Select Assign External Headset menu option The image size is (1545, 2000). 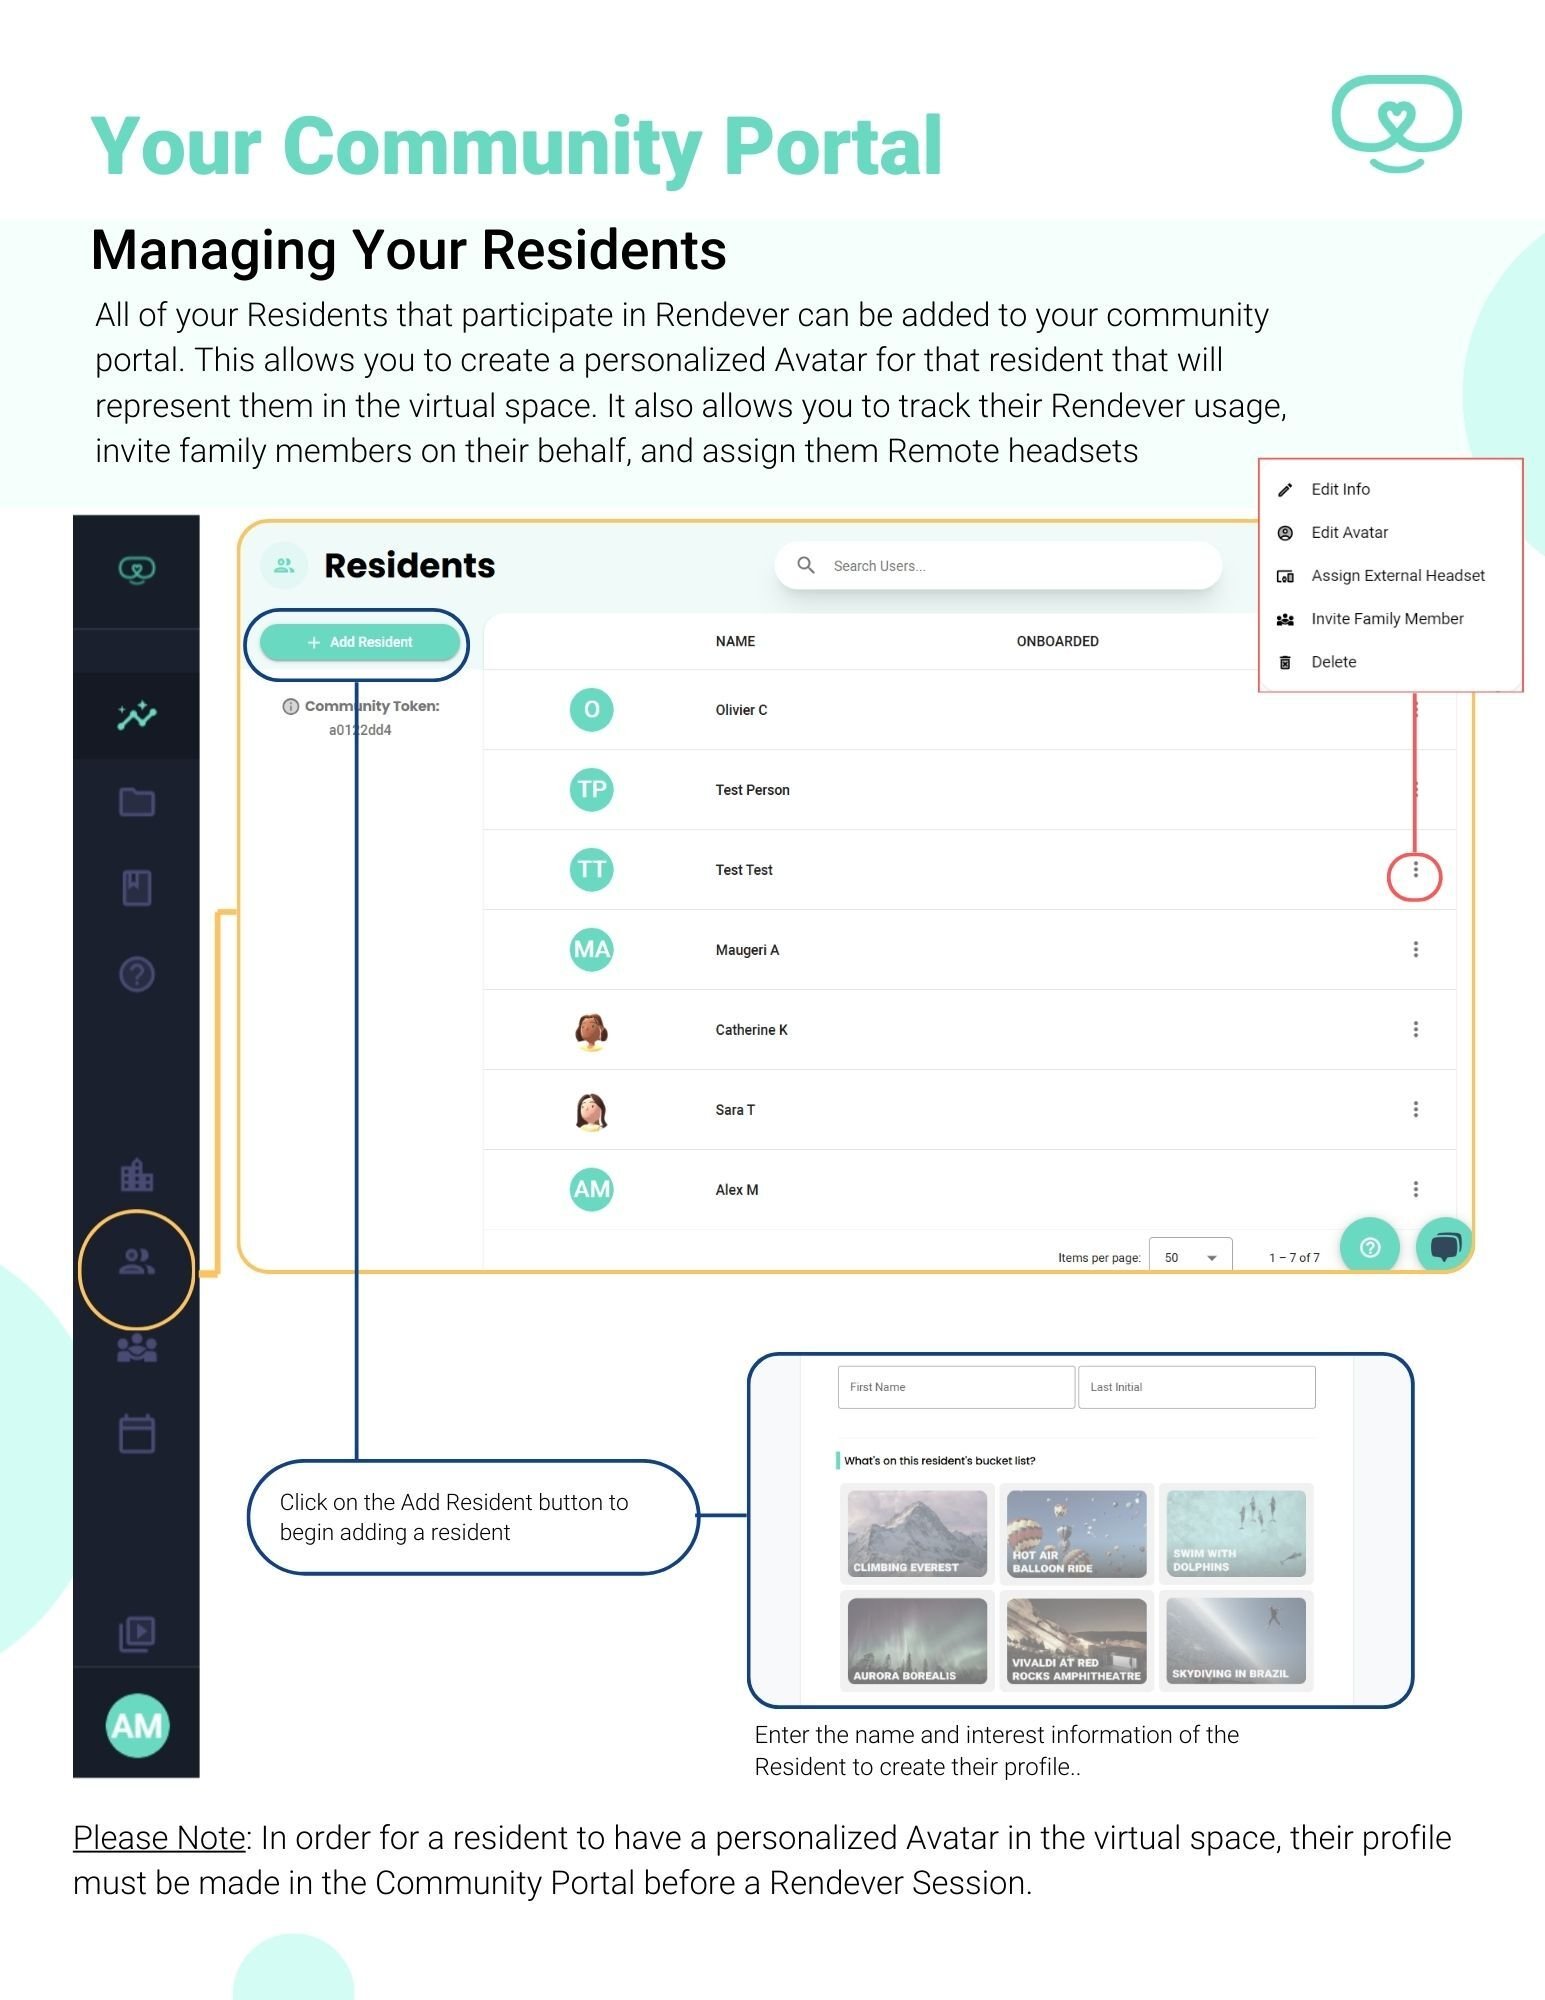pyautogui.click(x=1397, y=576)
